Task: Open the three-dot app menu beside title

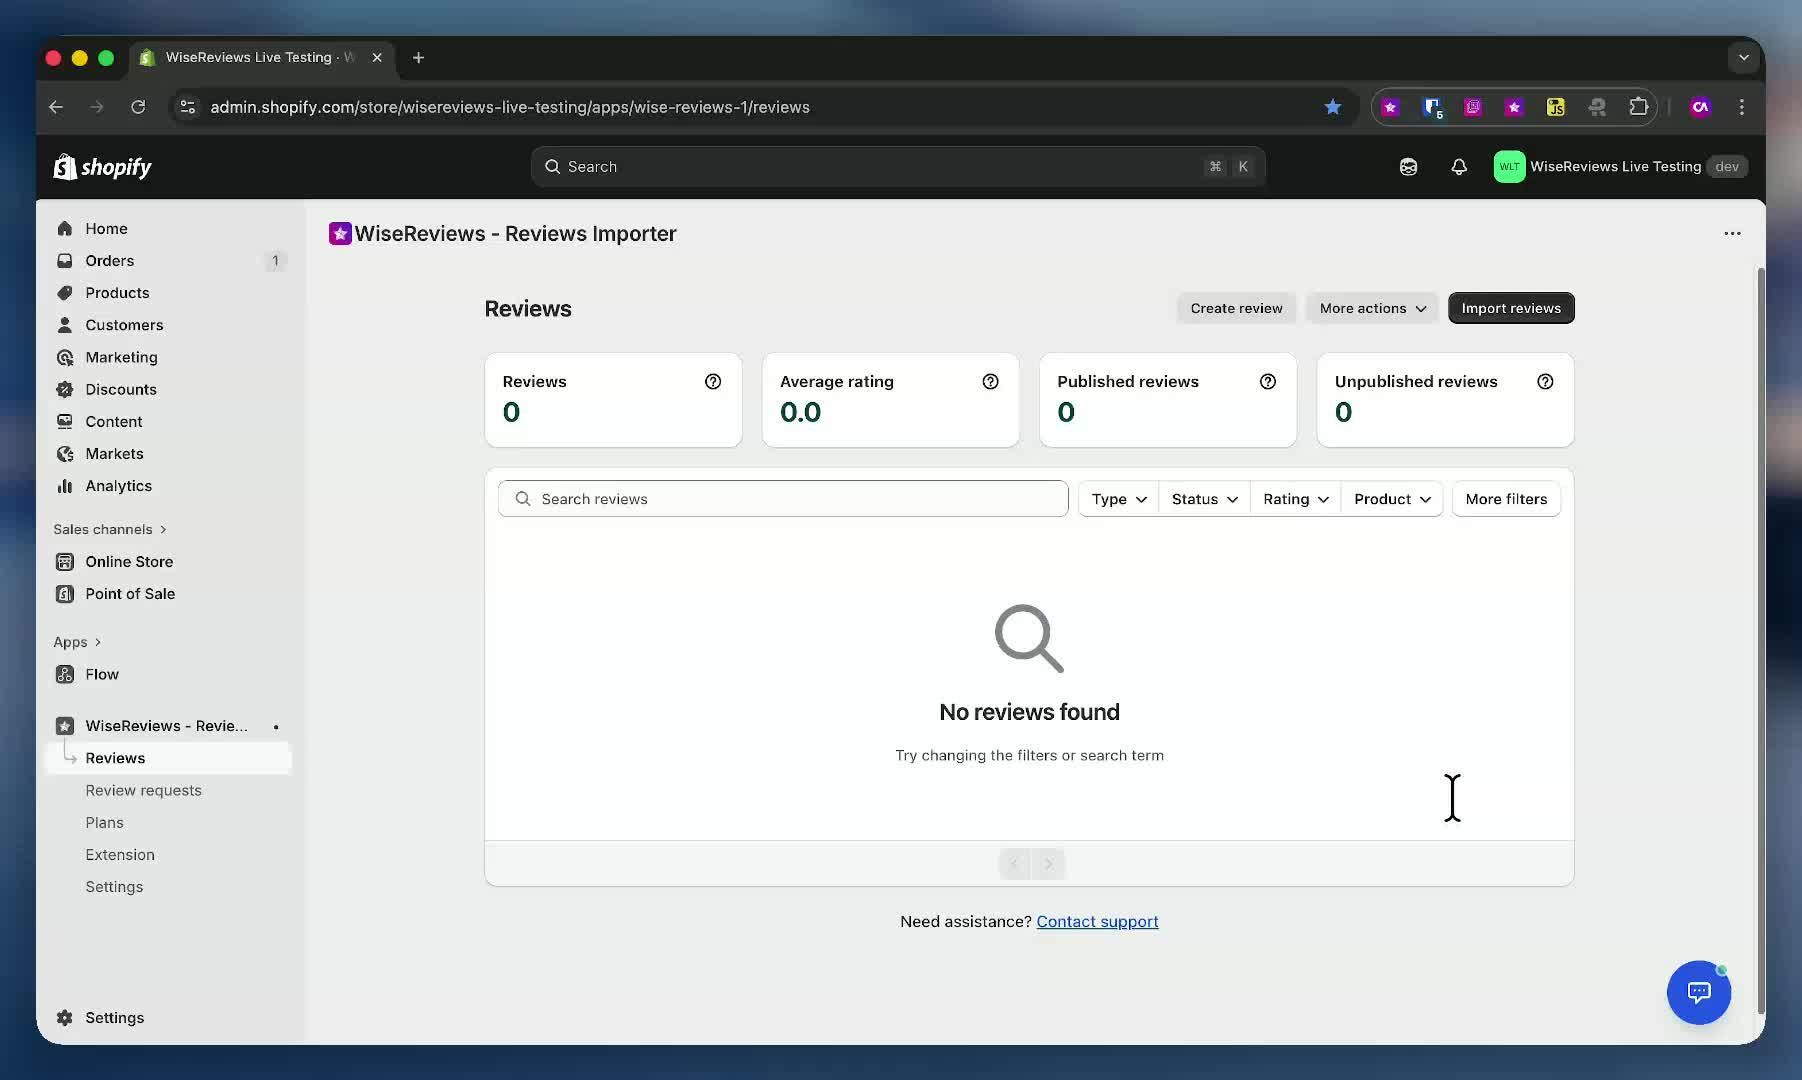Action: [x=1732, y=233]
